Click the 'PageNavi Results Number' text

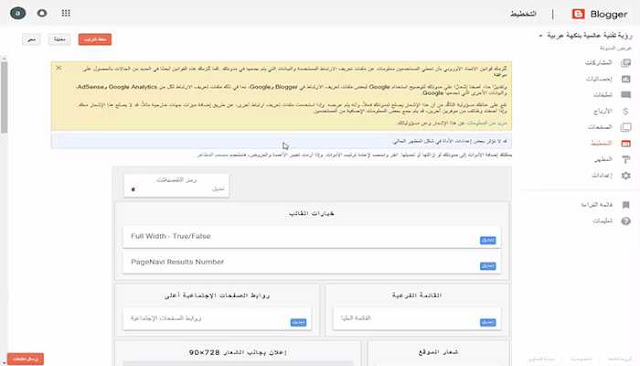pos(177,262)
